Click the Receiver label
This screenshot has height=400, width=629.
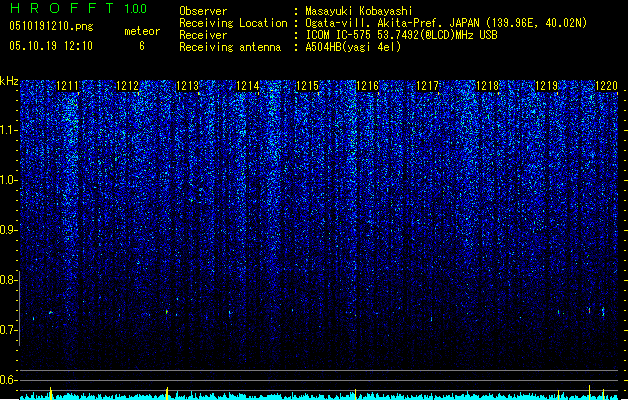coord(203,35)
